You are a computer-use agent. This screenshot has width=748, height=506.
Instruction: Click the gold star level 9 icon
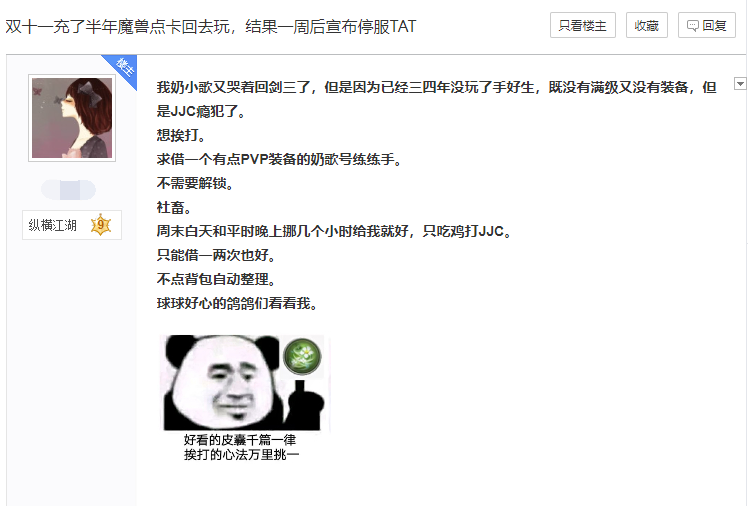(101, 225)
